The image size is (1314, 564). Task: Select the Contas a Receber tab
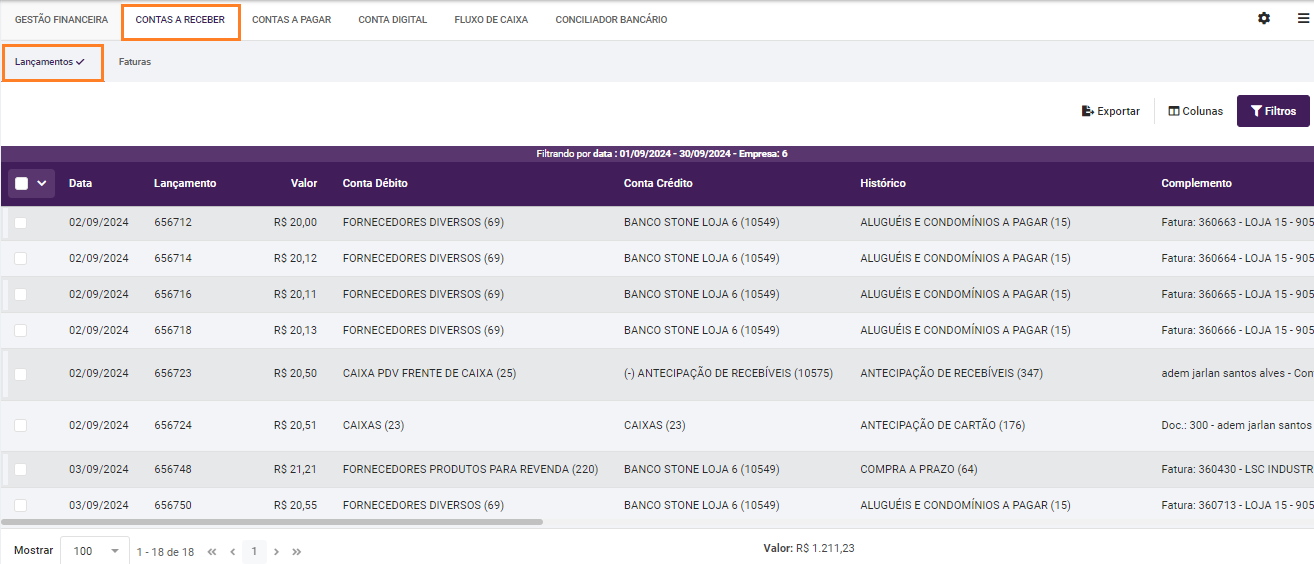(x=180, y=20)
